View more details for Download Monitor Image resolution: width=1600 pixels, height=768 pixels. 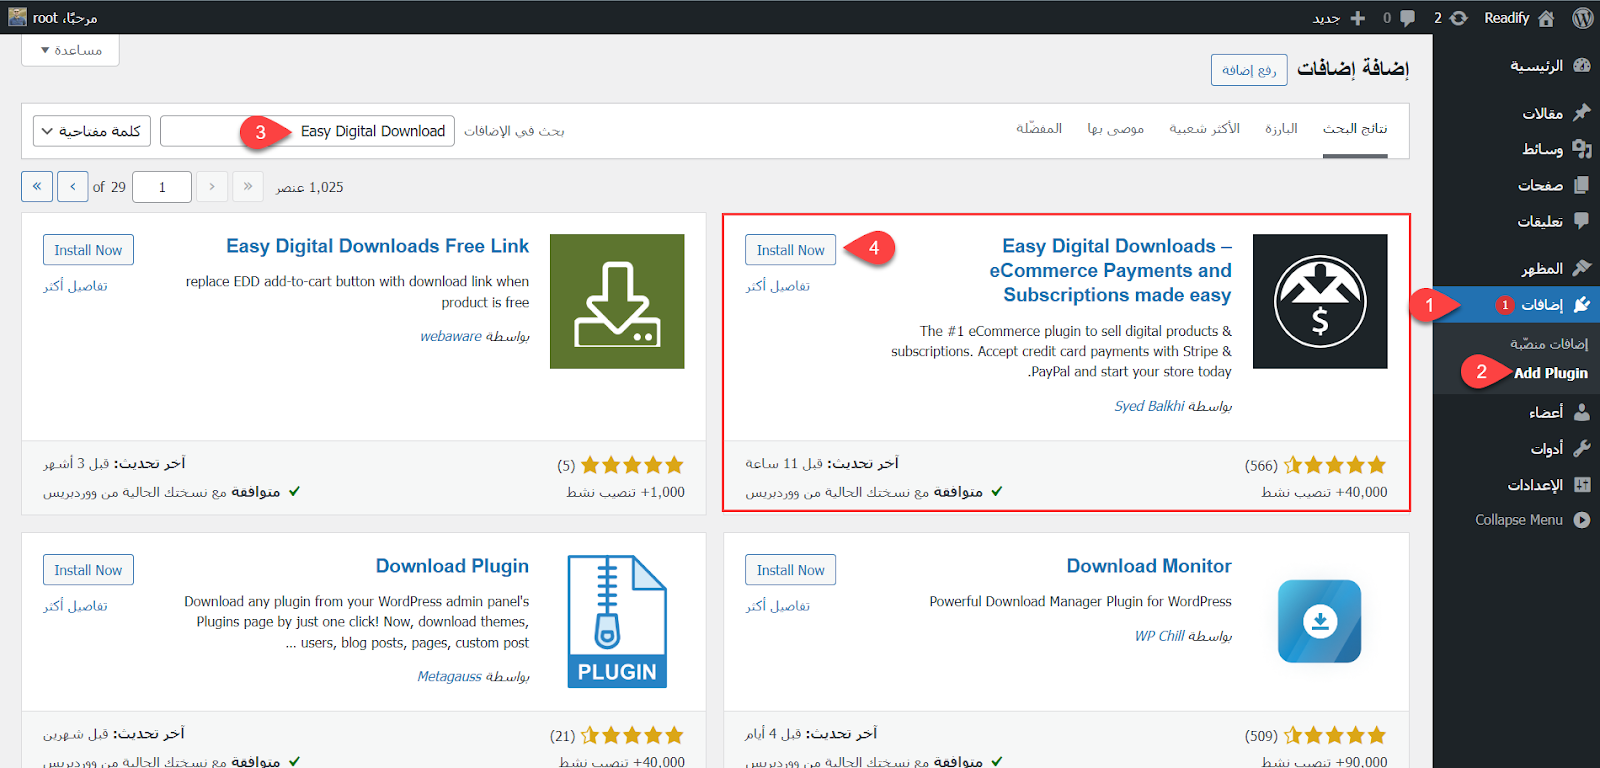(777, 606)
